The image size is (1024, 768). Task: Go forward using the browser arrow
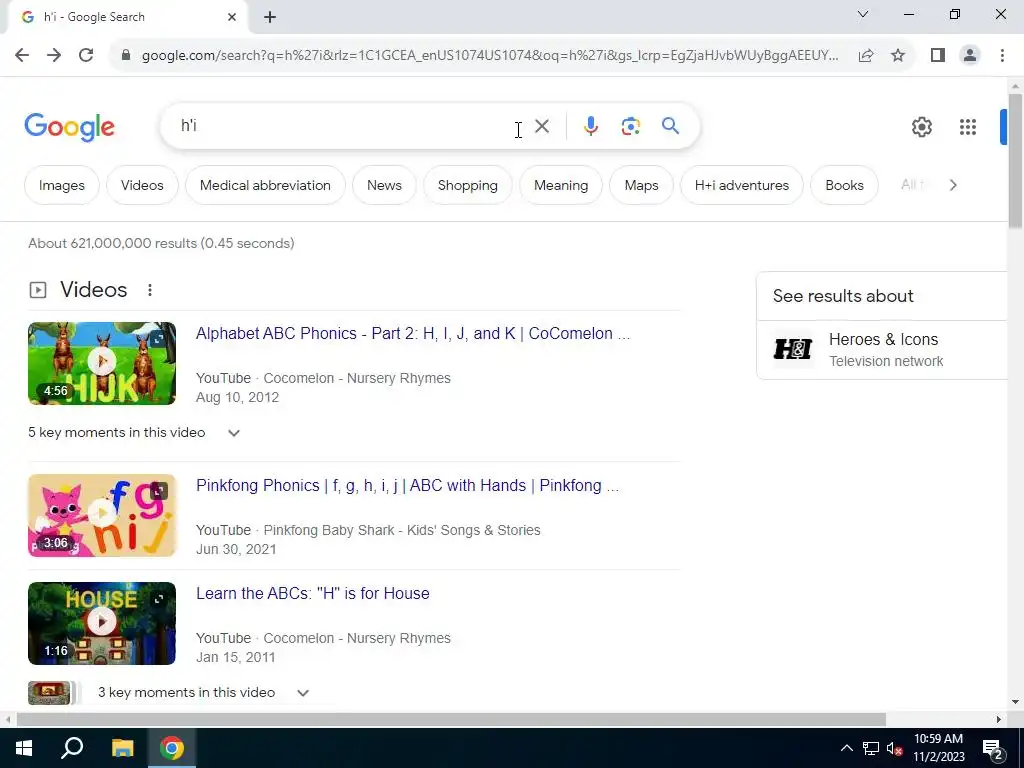coord(54,56)
